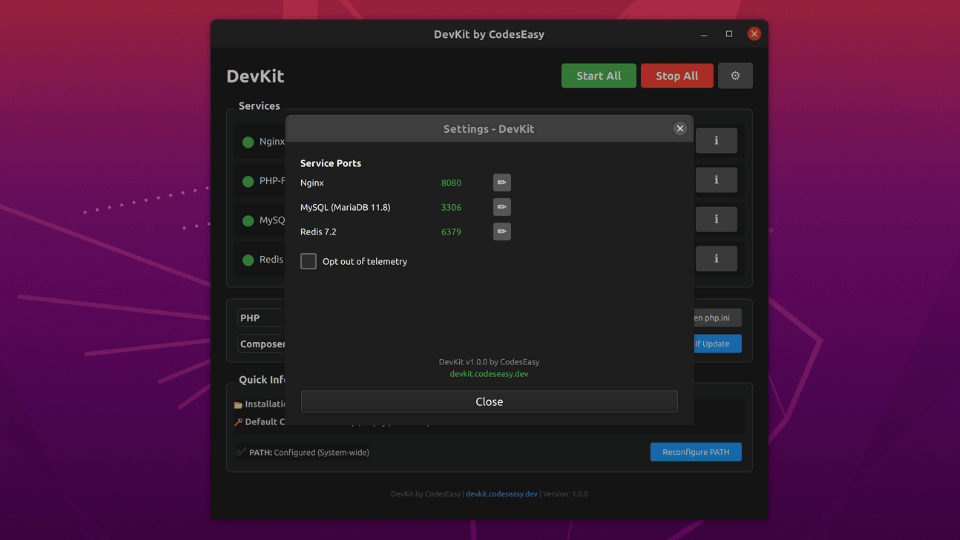The height and width of the screenshot is (540, 960).
Task: Maximize the DevKit window
Action: click(x=729, y=34)
